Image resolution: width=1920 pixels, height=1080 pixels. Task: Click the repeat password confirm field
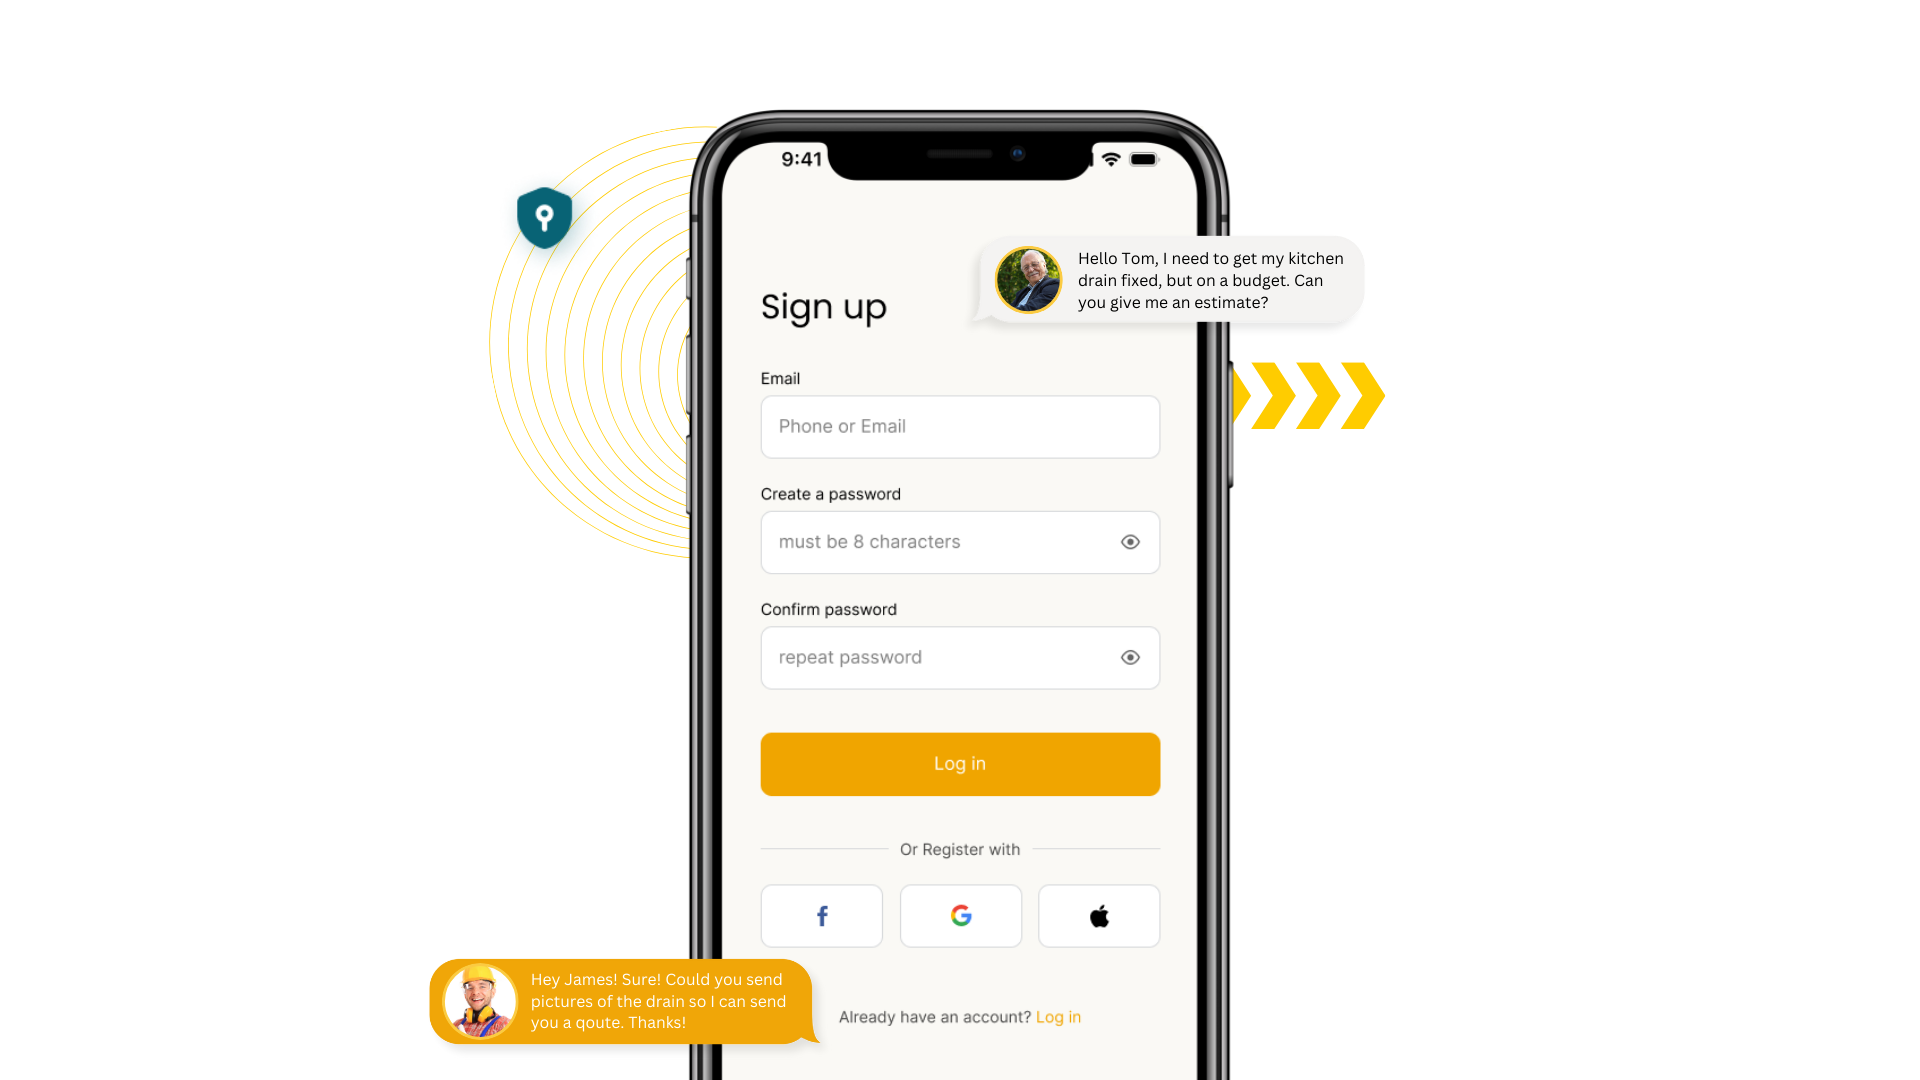pyautogui.click(x=960, y=657)
